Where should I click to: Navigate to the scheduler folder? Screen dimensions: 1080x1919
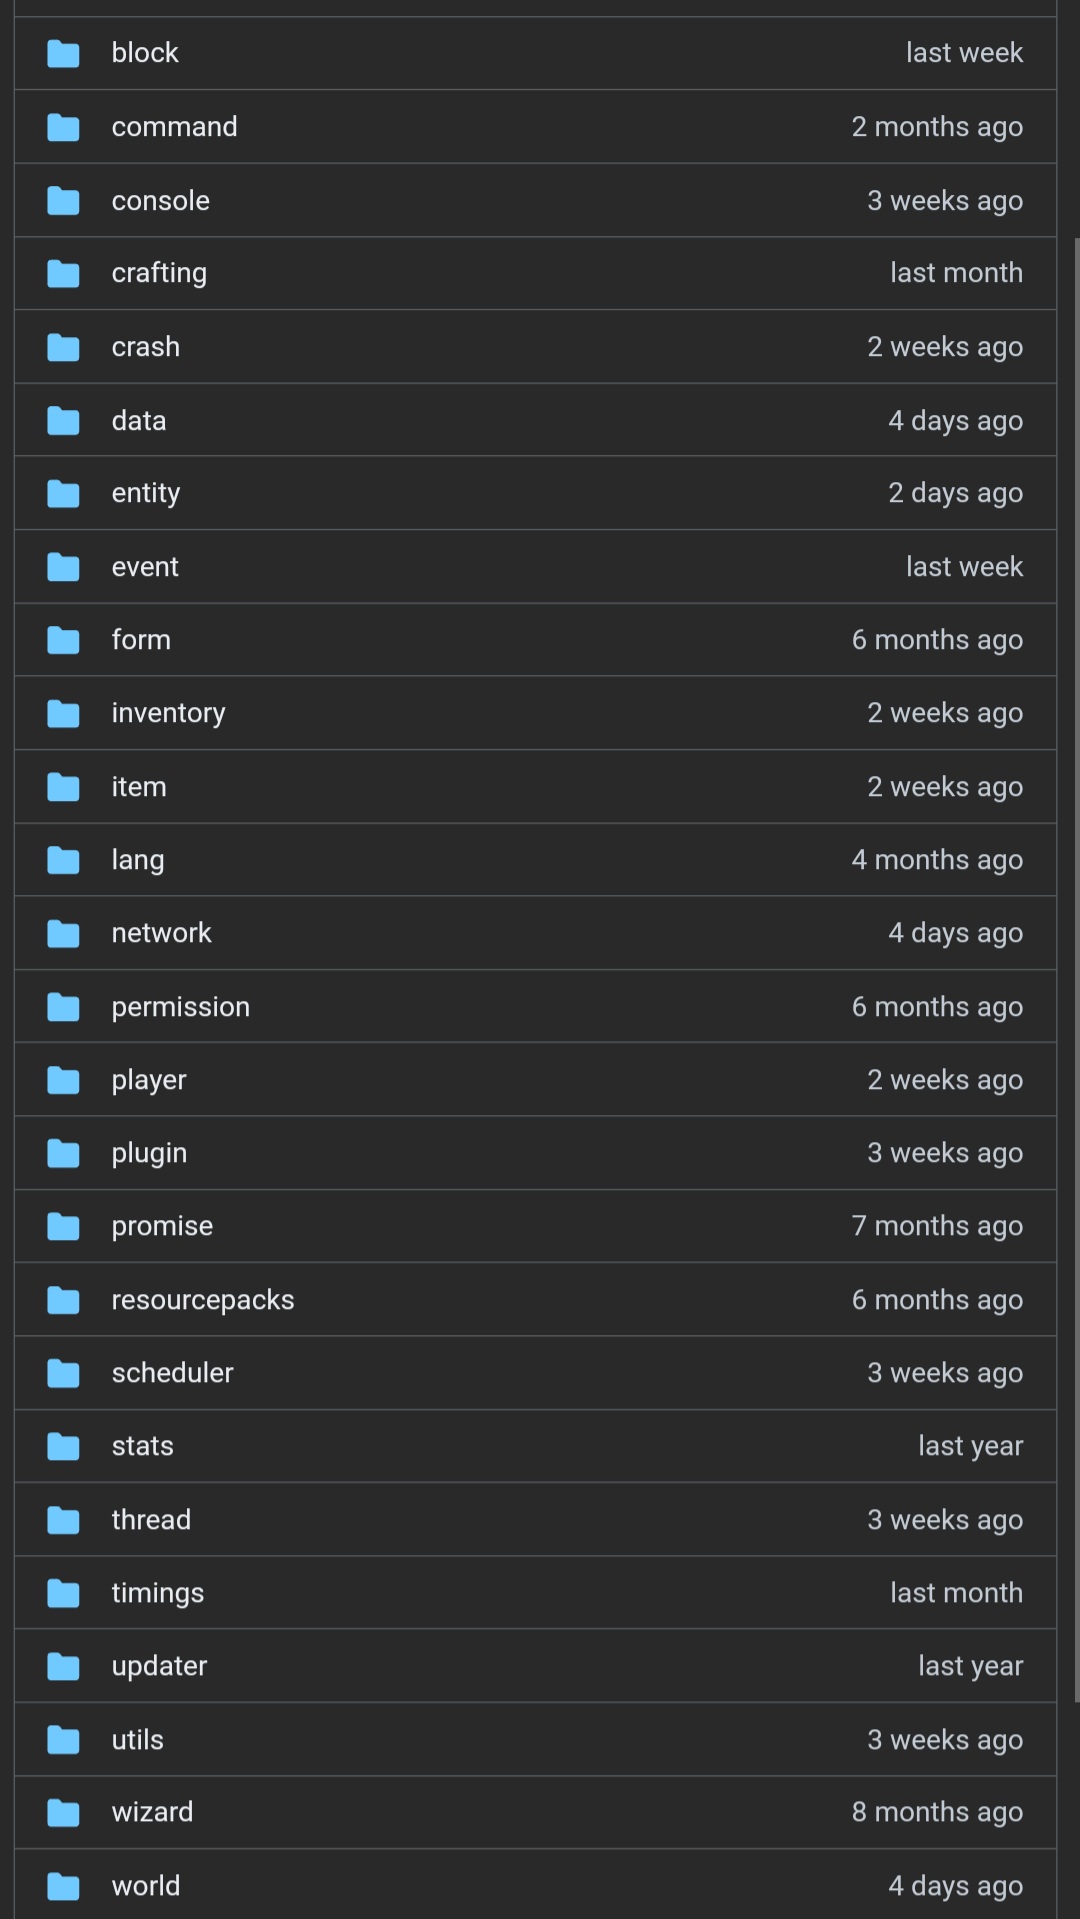click(x=172, y=1373)
